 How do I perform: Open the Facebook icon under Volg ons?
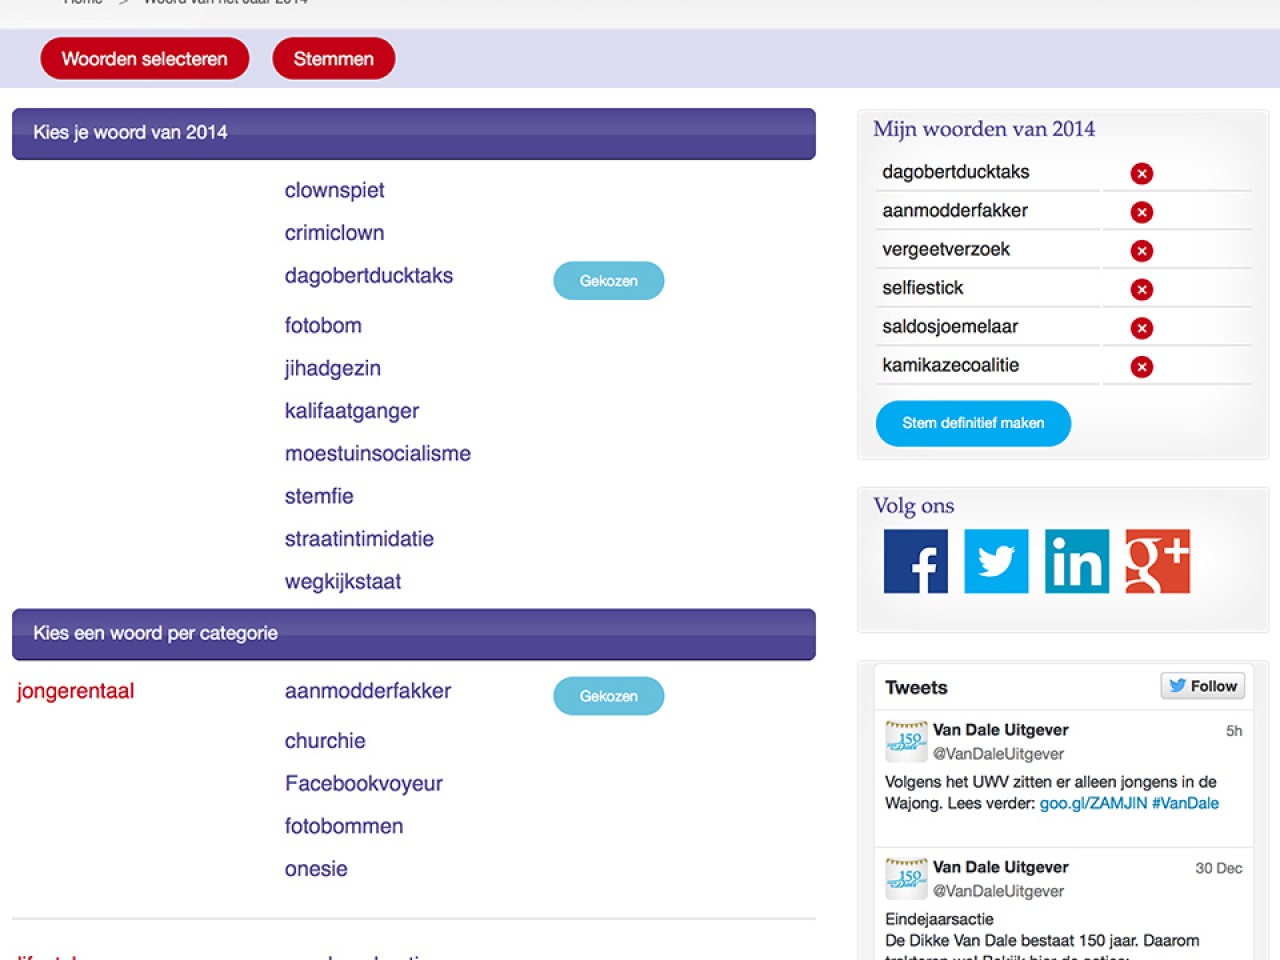coord(915,562)
